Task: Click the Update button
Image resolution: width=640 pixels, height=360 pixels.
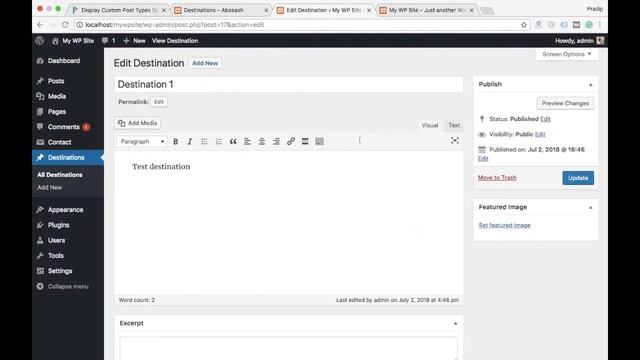Action: click(x=578, y=178)
